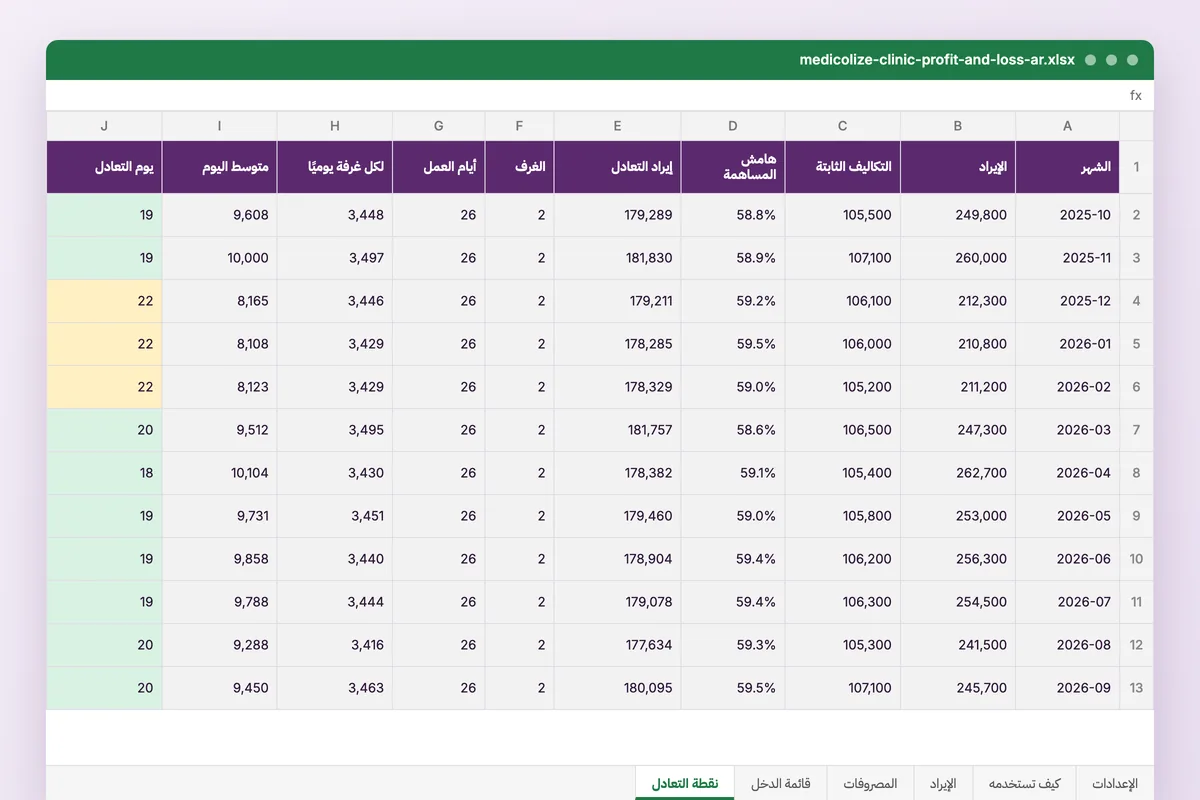The image size is (1200, 800).
Task: Click the الإيراد column header cell
Action: point(958,167)
